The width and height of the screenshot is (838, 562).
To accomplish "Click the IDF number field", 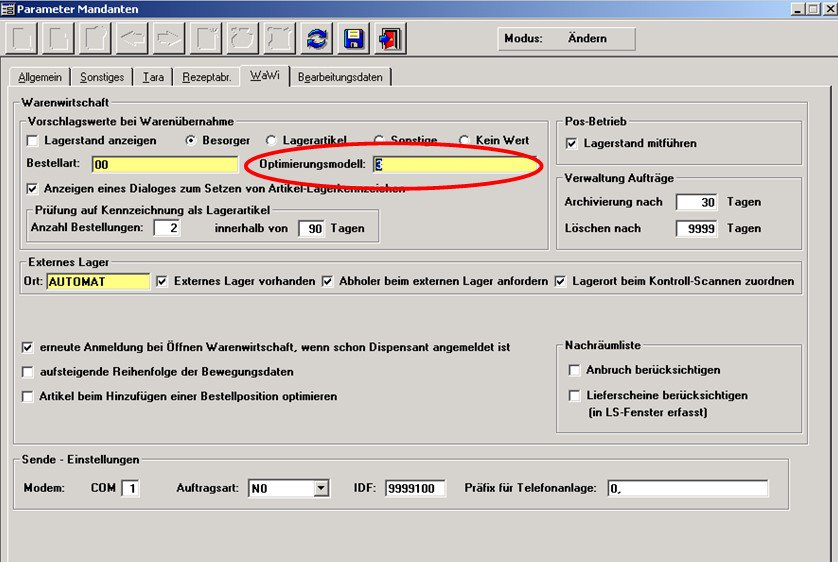I will coord(414,489).
